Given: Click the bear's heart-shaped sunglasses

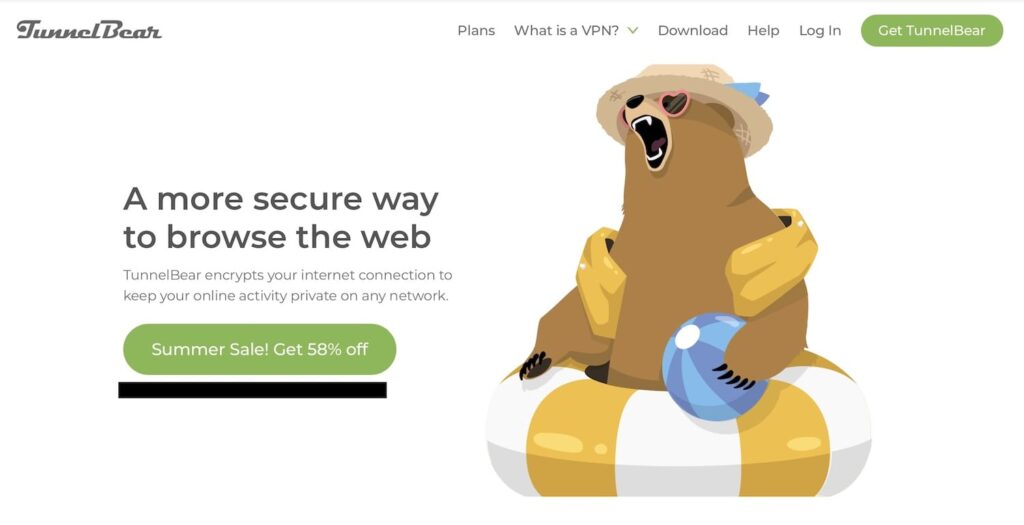Looking at the screenshot, I should click(x=665, y=104).
